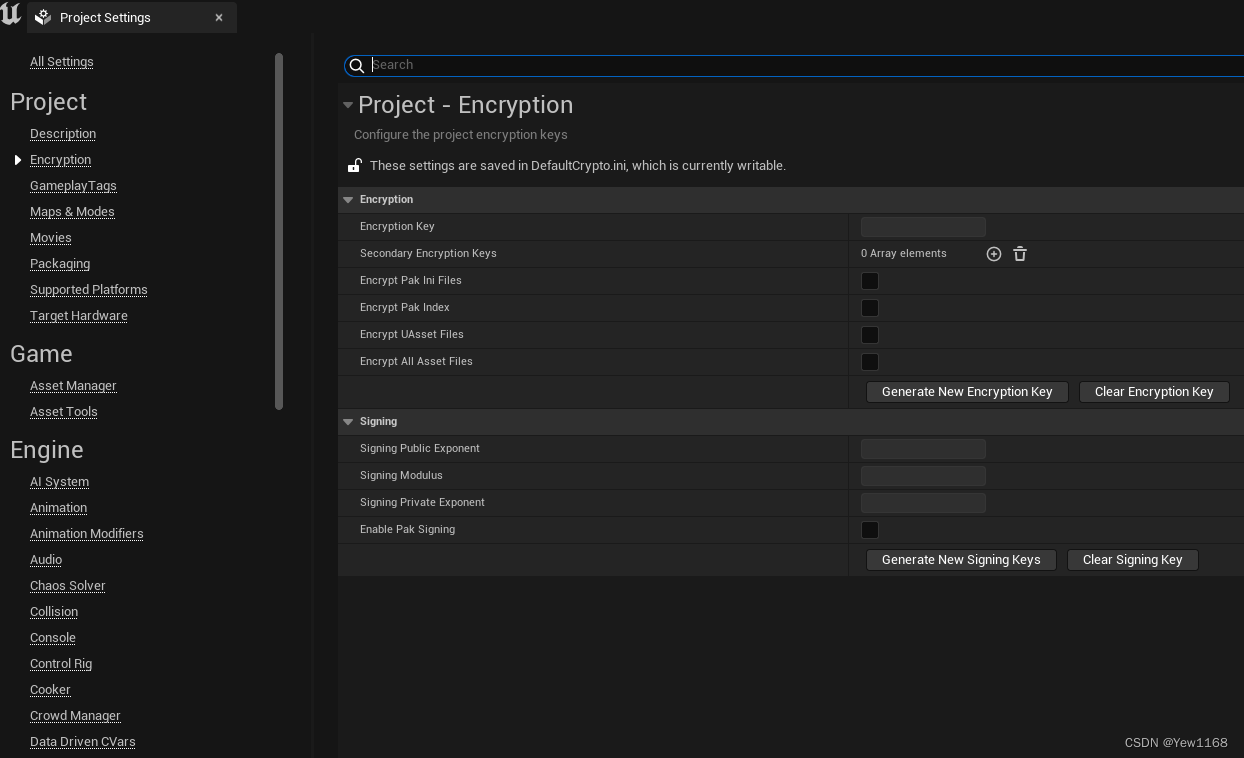1244x758 pixels.
Task: Click the Encryption Key input field
Action: point(923,227)
